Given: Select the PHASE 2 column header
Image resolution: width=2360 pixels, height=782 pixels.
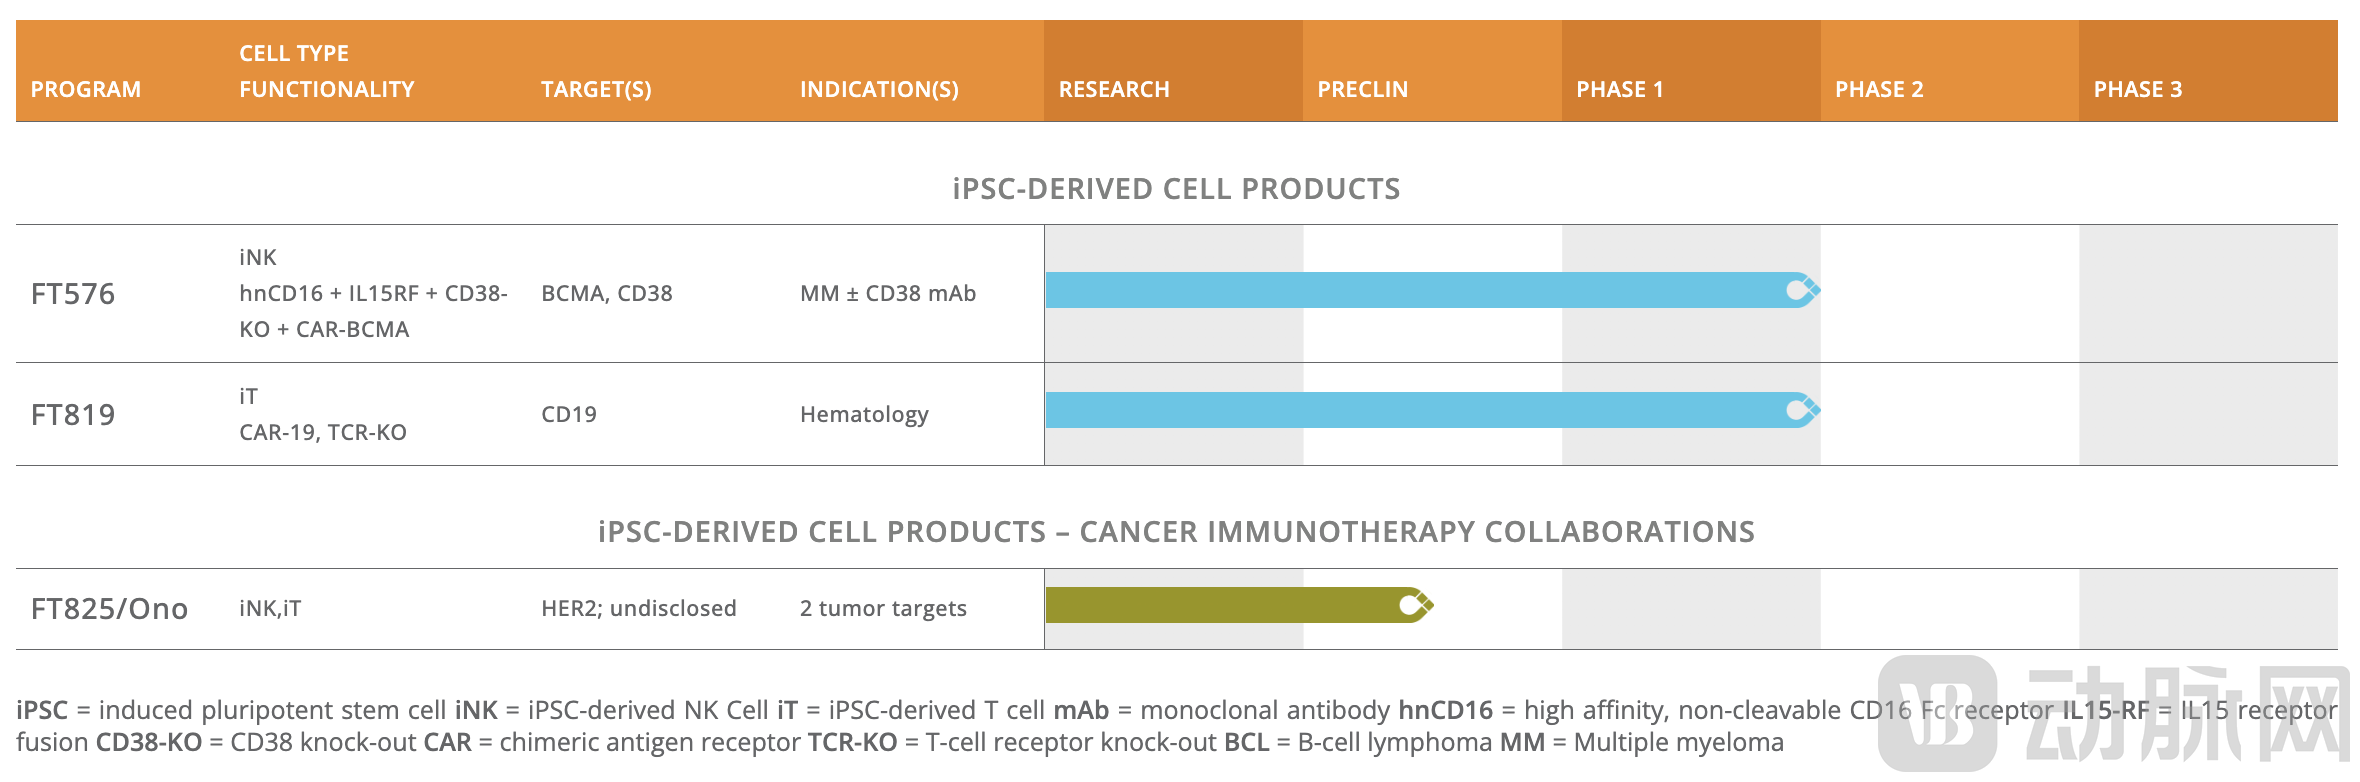Looking at the screenshot, I should point(1879,89).
